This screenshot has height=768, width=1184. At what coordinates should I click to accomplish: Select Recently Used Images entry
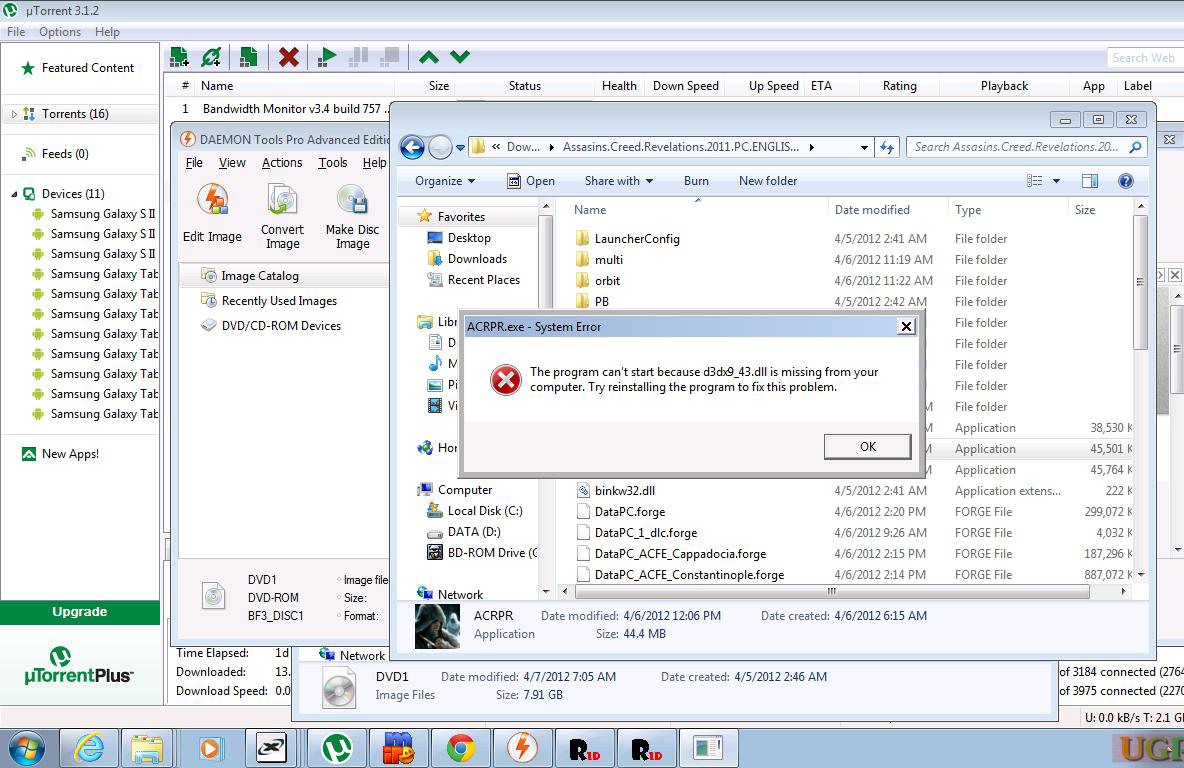coord(279,301)
